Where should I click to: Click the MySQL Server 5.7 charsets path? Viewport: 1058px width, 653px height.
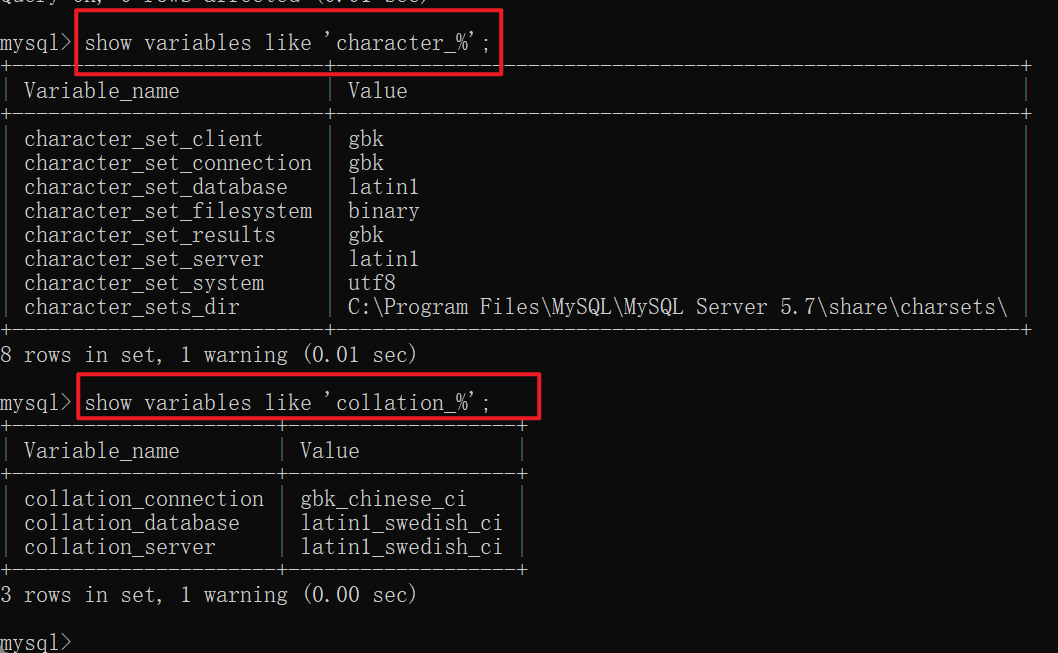pyautogui.click(x=677, y=307)
